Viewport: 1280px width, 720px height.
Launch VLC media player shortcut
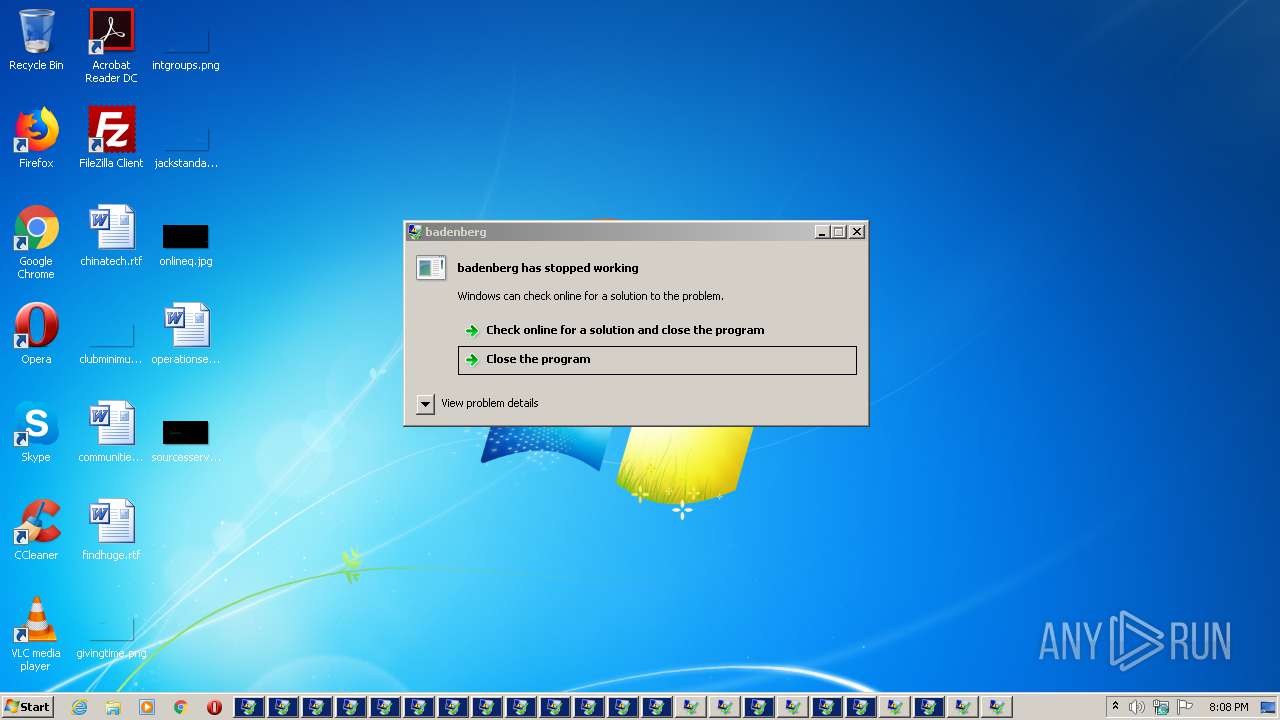coord(36,634)
